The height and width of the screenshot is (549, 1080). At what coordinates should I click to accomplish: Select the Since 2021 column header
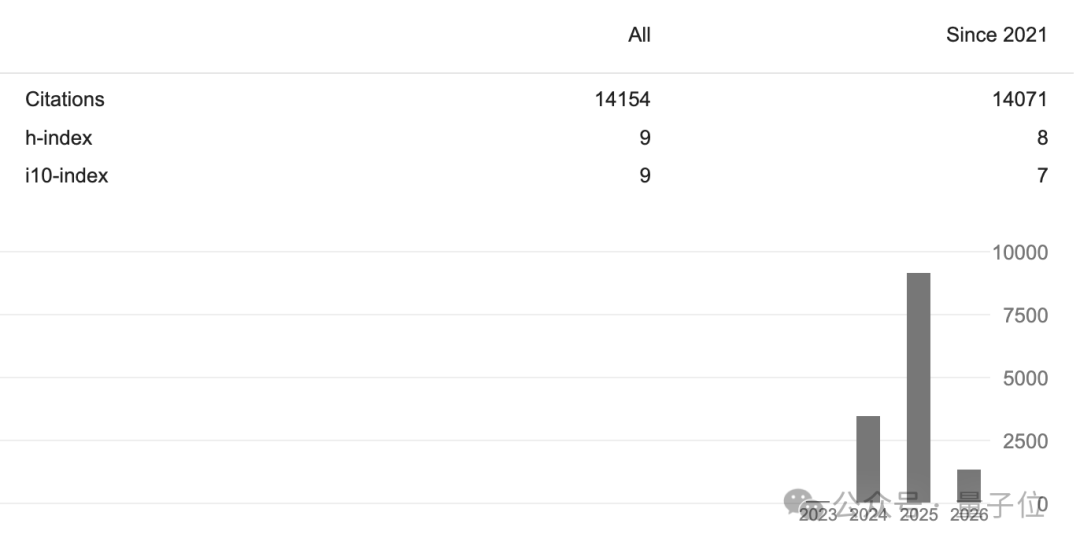[996, 35]
